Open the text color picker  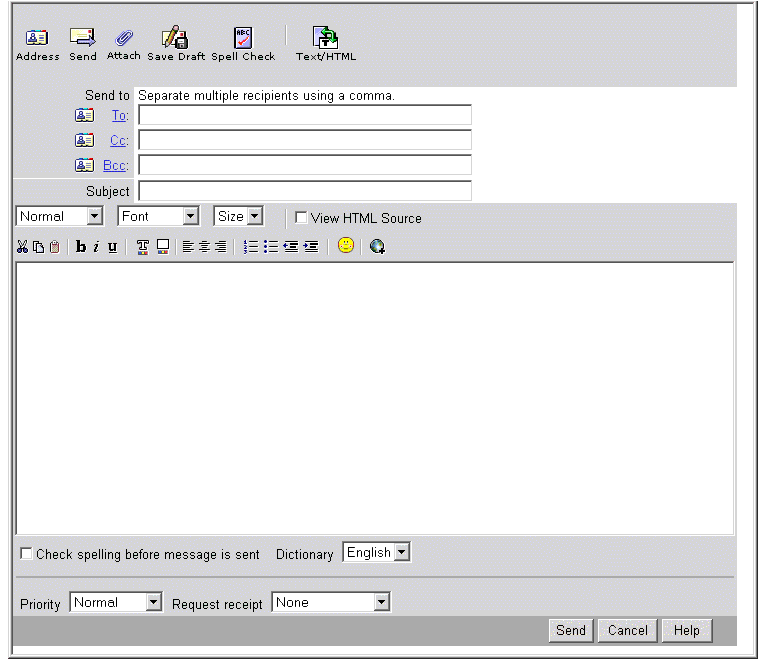click(x=143, y=247)
